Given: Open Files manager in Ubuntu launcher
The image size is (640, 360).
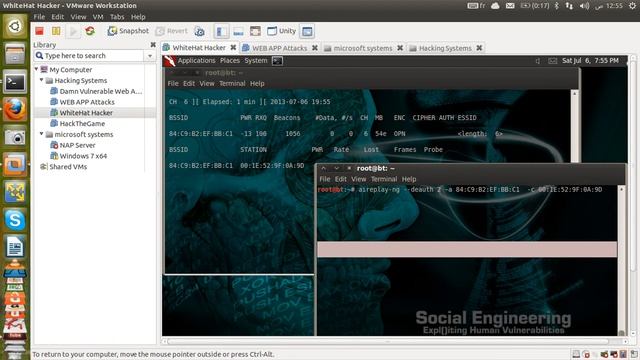Looking at the screenshot, I should [15, 54].
